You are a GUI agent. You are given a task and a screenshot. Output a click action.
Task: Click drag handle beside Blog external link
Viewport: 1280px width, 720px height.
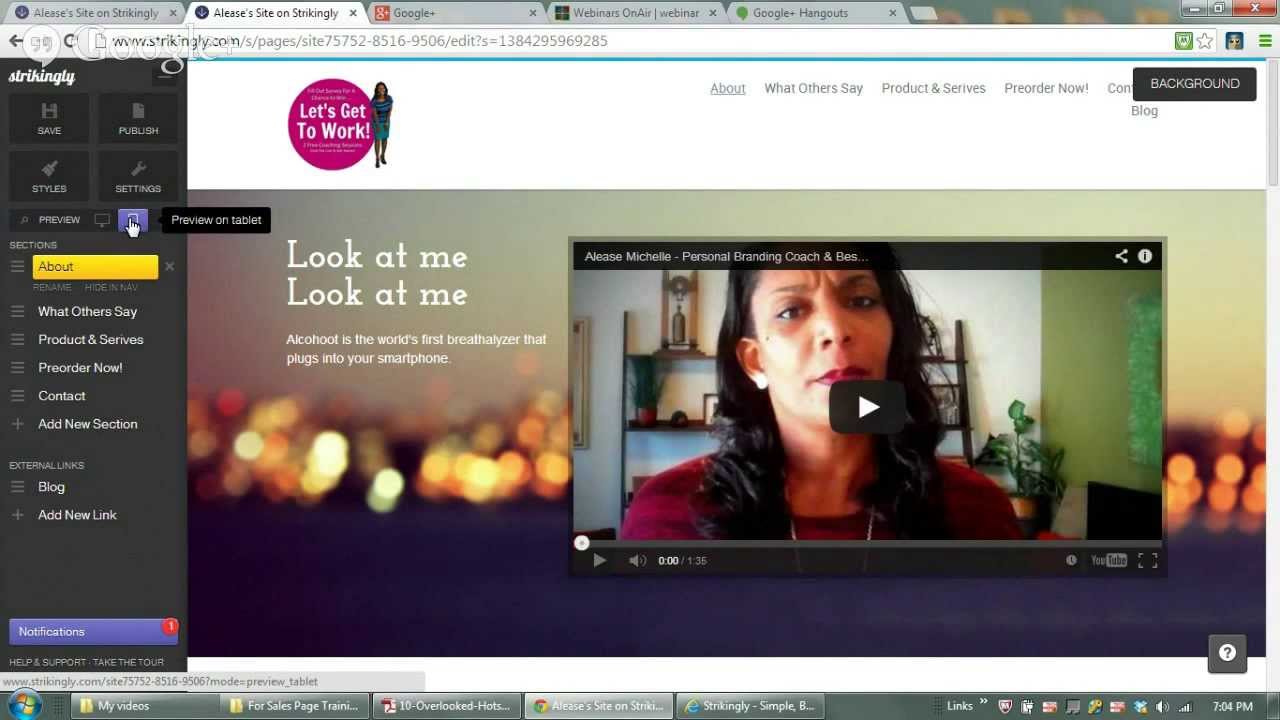click(x=17, y=487)
